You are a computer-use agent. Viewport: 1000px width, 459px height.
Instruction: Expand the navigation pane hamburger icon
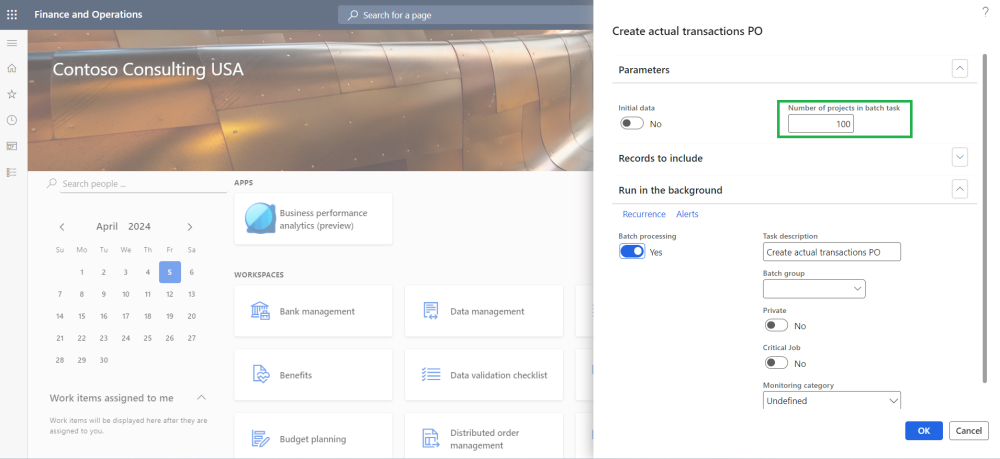click(11, 43)
